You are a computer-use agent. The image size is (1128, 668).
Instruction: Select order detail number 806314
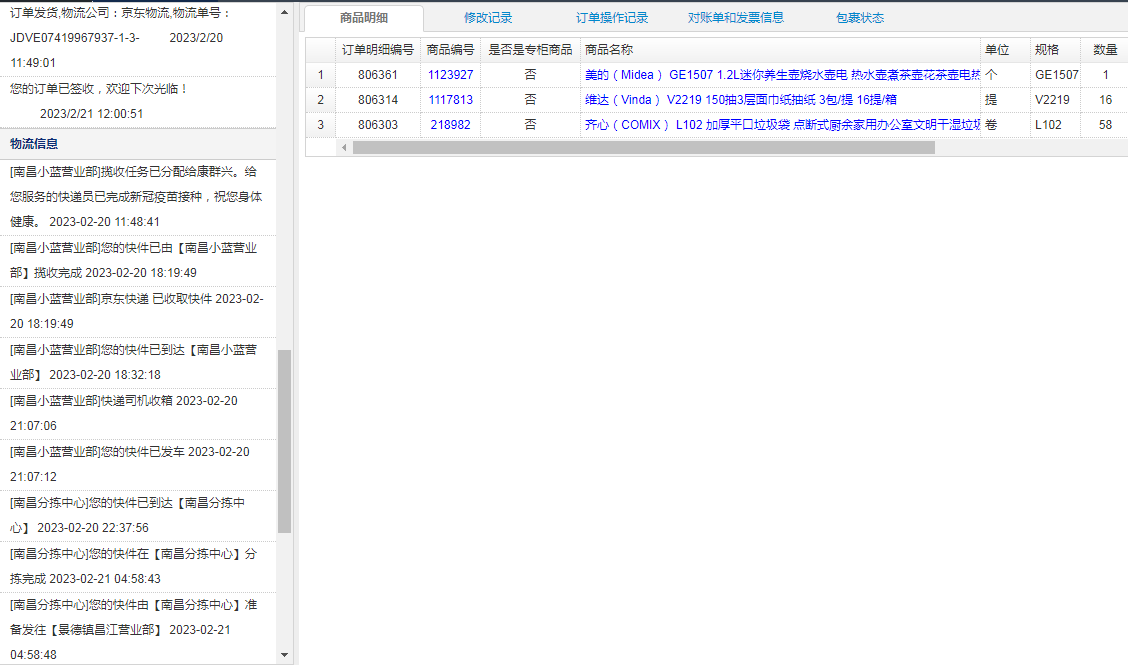point(378,100)
